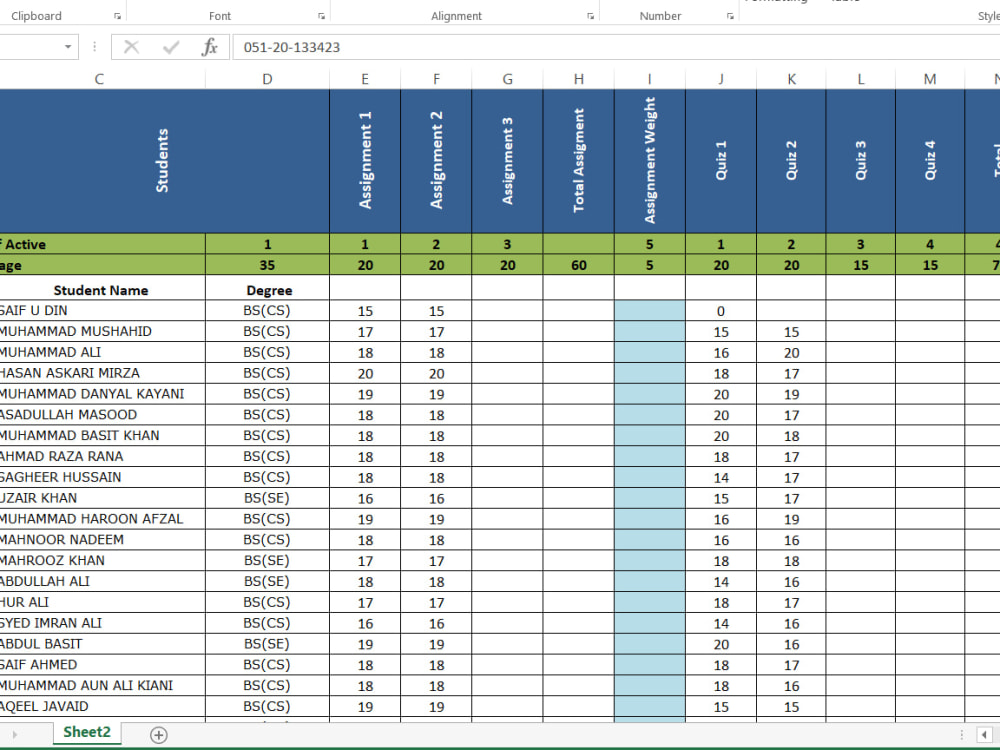Select the MUHAMMAD MUSHAHID name cell
Image resolution: width=1000 pixels, height=750 pixels.
click(102, 332)
